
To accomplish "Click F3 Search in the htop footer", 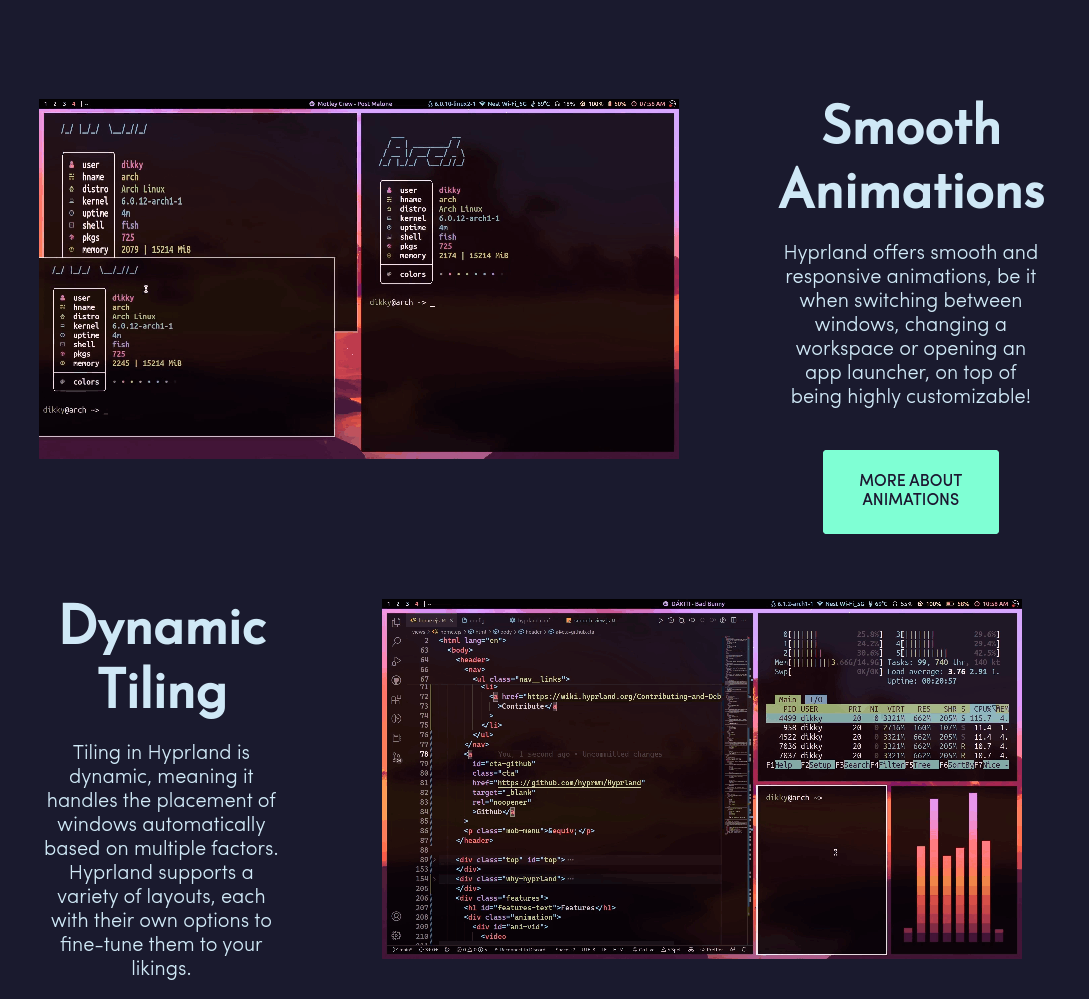I will point(852,765).
